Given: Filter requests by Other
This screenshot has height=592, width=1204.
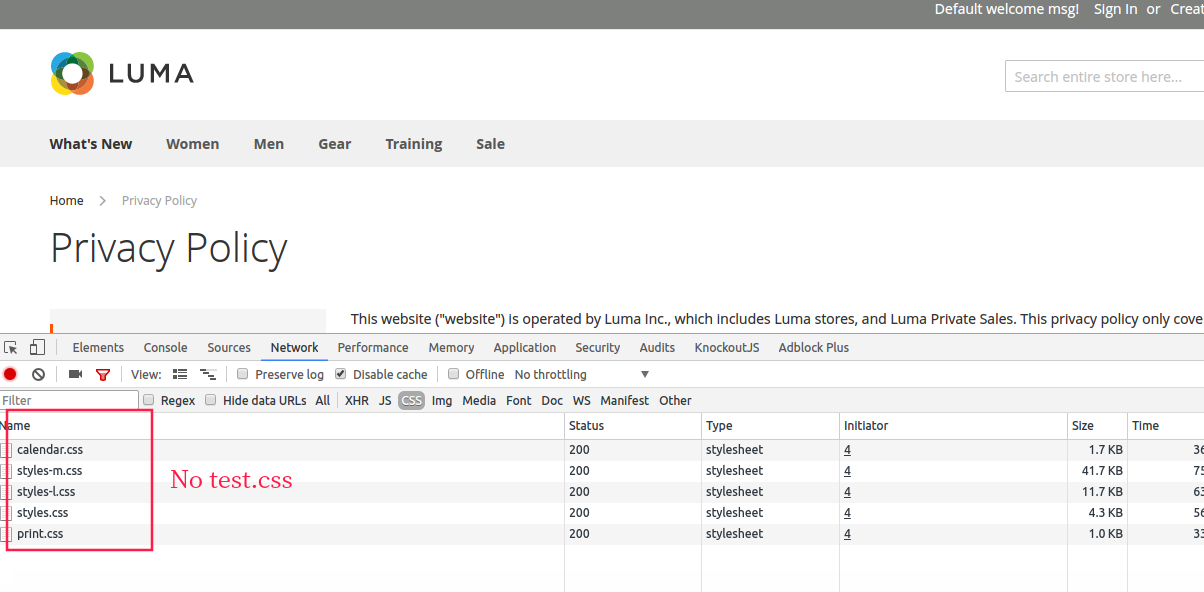Looking at the screenshot, I should coord(675,400).
